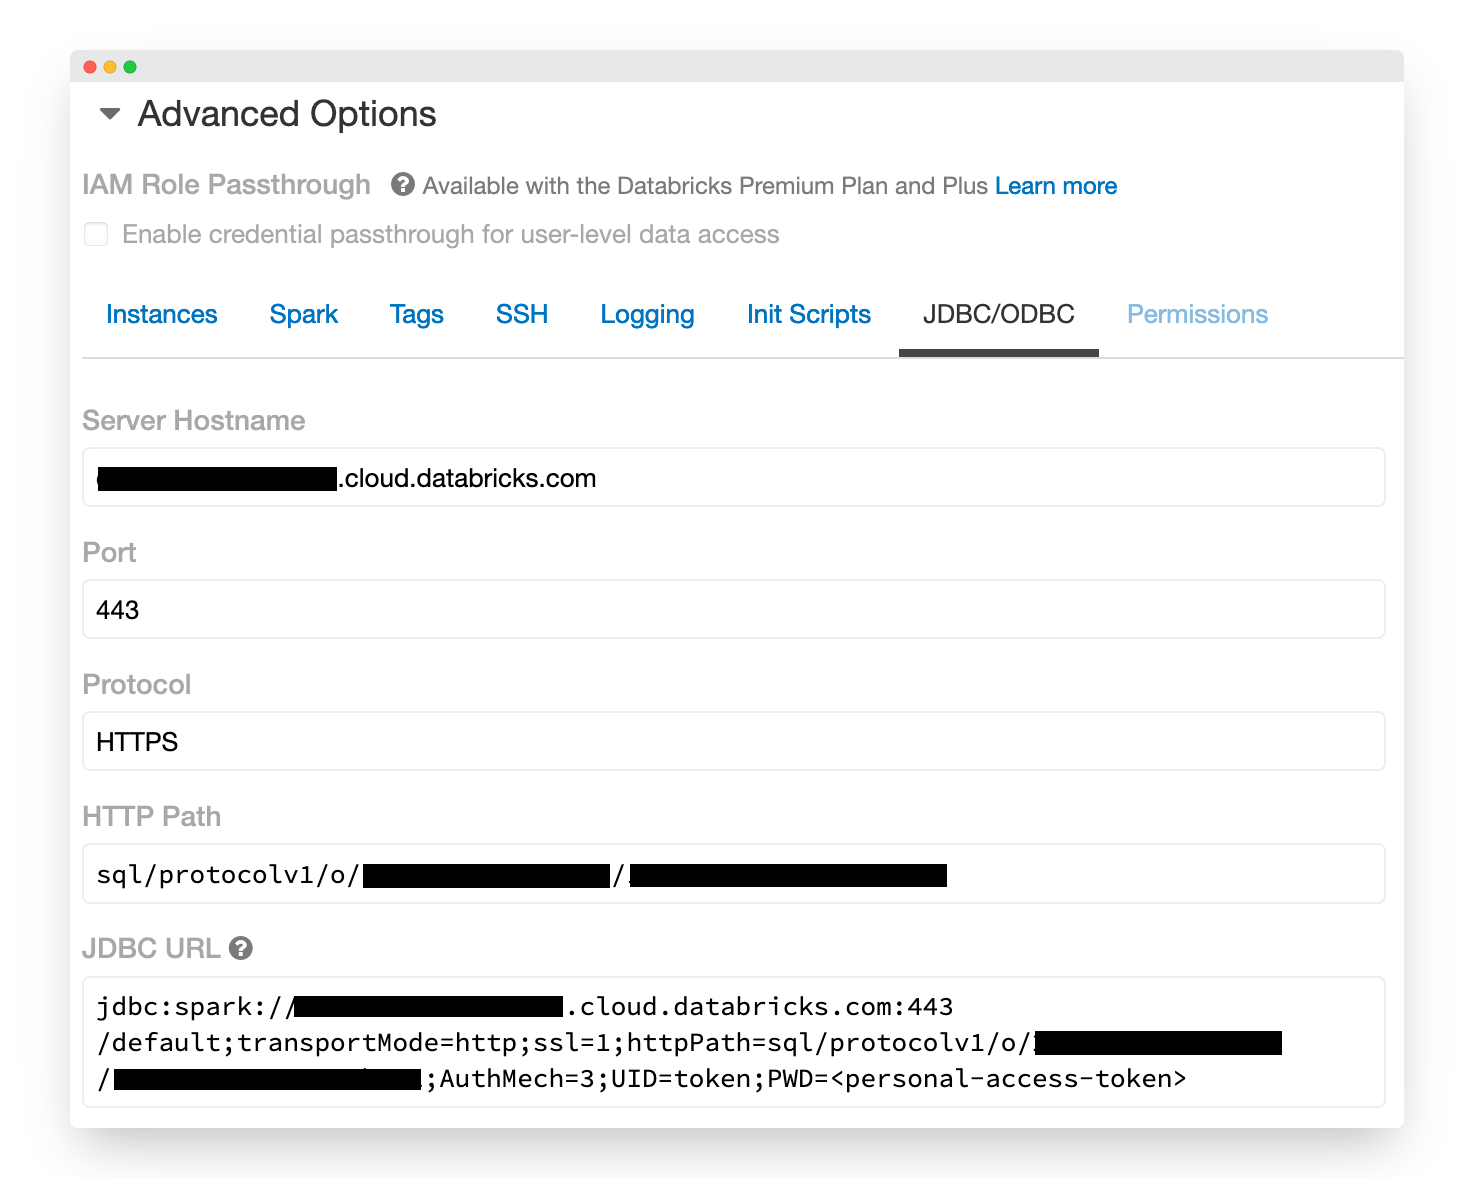Image resolution: width=1474 pixels, height=1178 pixels.
Task: Click the Protocol field showing HTTPS
Action: click(x=733, y=742)
